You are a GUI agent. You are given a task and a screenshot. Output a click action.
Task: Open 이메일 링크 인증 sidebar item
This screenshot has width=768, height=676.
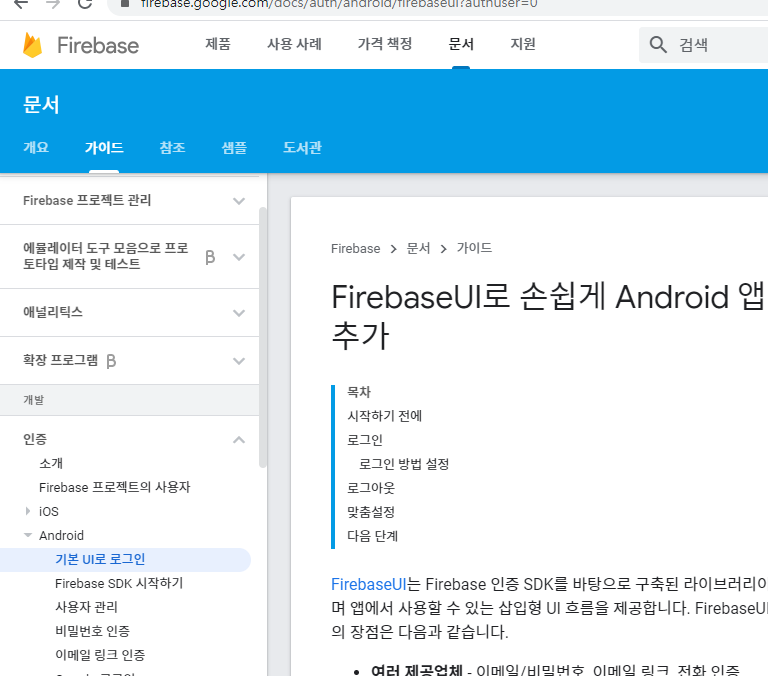[x=100, y=655]
